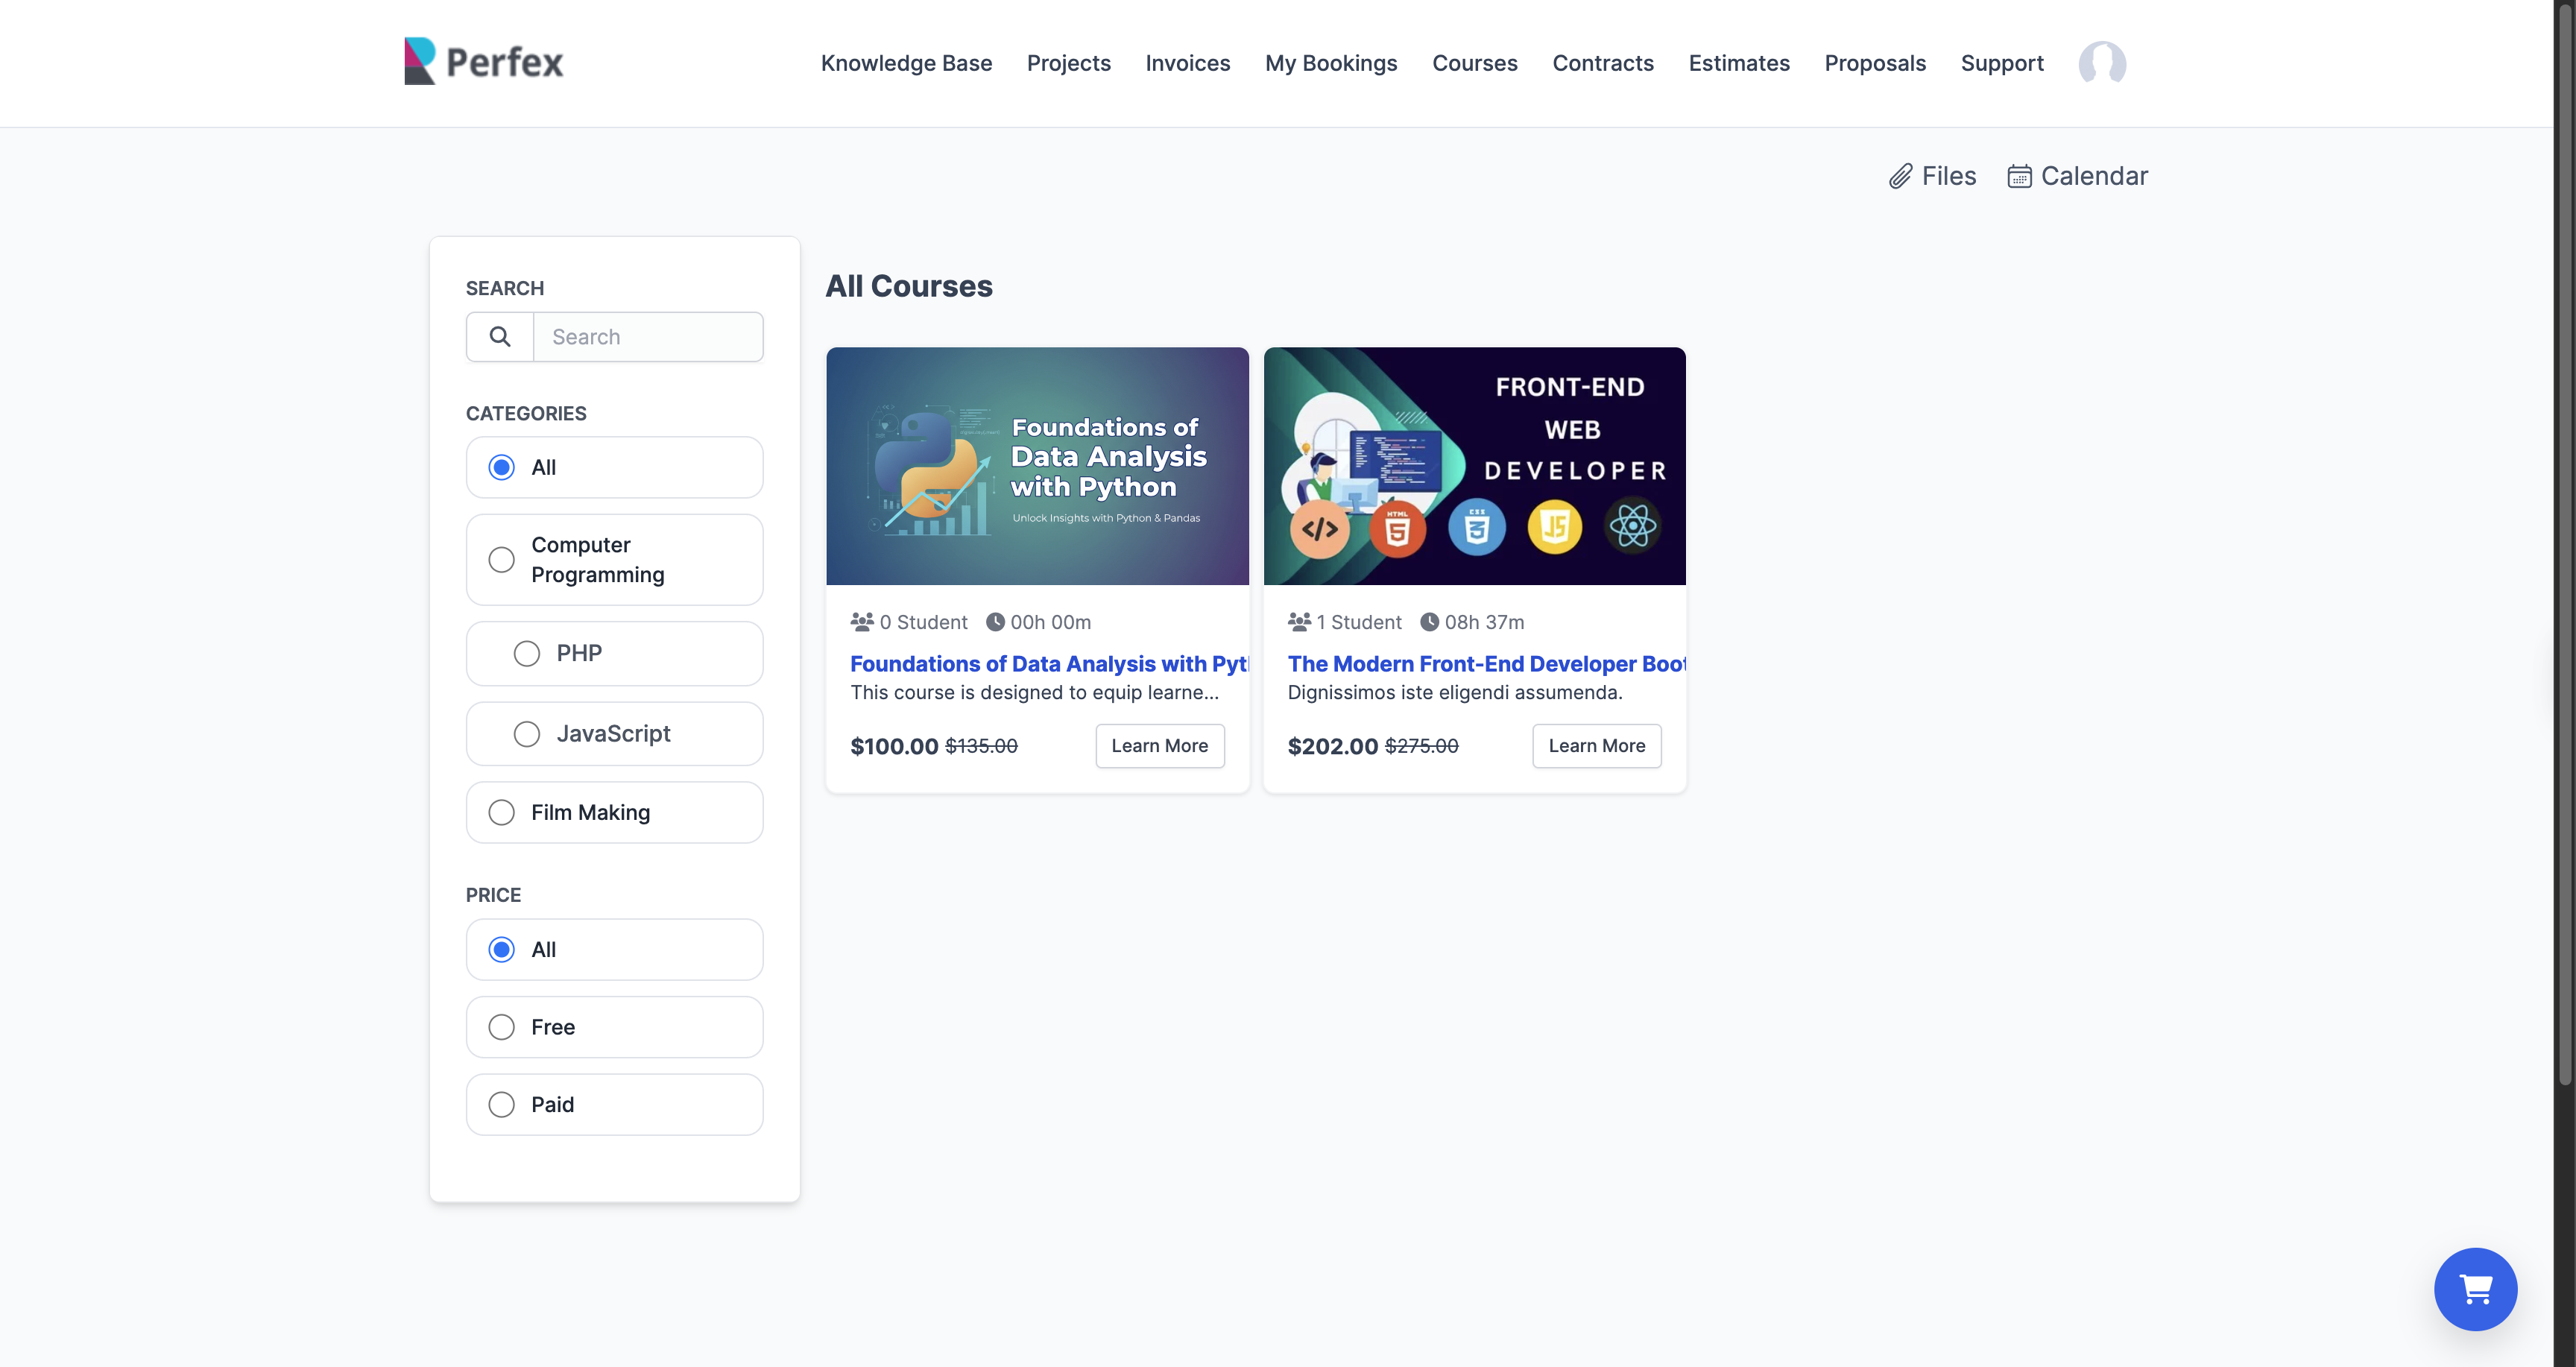
Task: Open the Courses menu item
Action: (x=1474, y=63)
